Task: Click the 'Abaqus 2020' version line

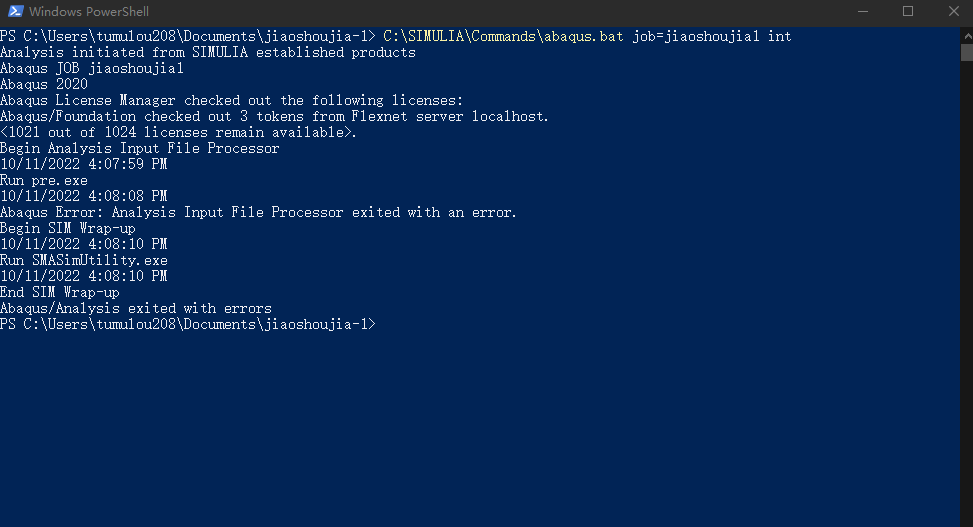Action: click(x=44, y=84)
